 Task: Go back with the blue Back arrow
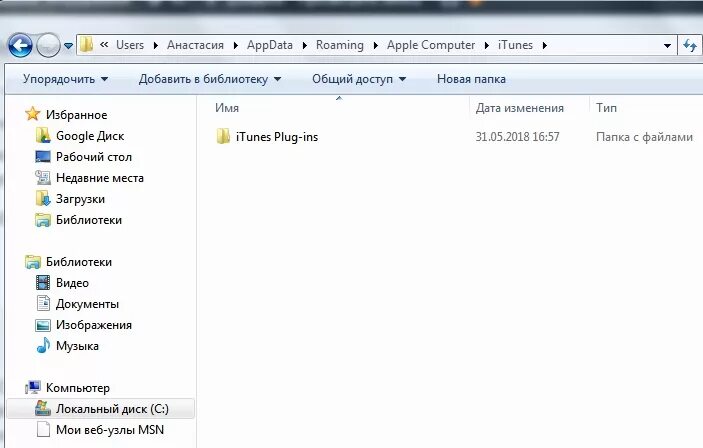20,45
